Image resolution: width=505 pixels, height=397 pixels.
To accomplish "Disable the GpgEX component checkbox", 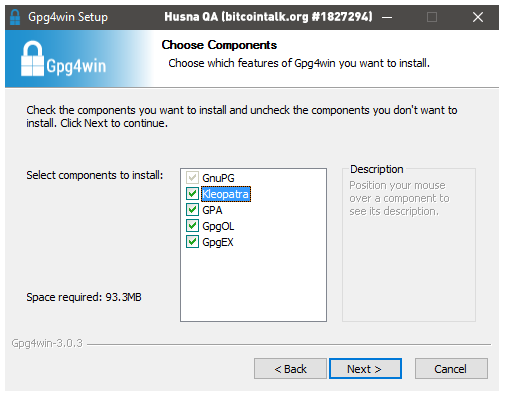I will (192, 242).
